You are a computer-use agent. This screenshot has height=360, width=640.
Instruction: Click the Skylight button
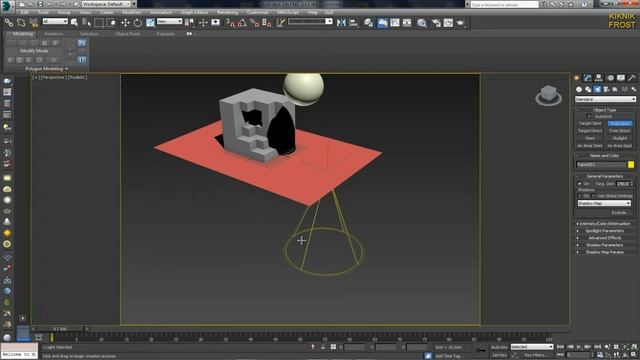pos(620,138)
